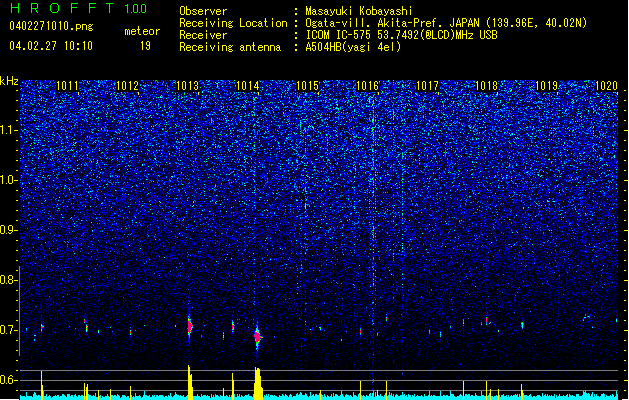Click the 1017 time axis label
The width and height of the screenshot is (629, 400).
pyautogui.click(x=428, y=86)
